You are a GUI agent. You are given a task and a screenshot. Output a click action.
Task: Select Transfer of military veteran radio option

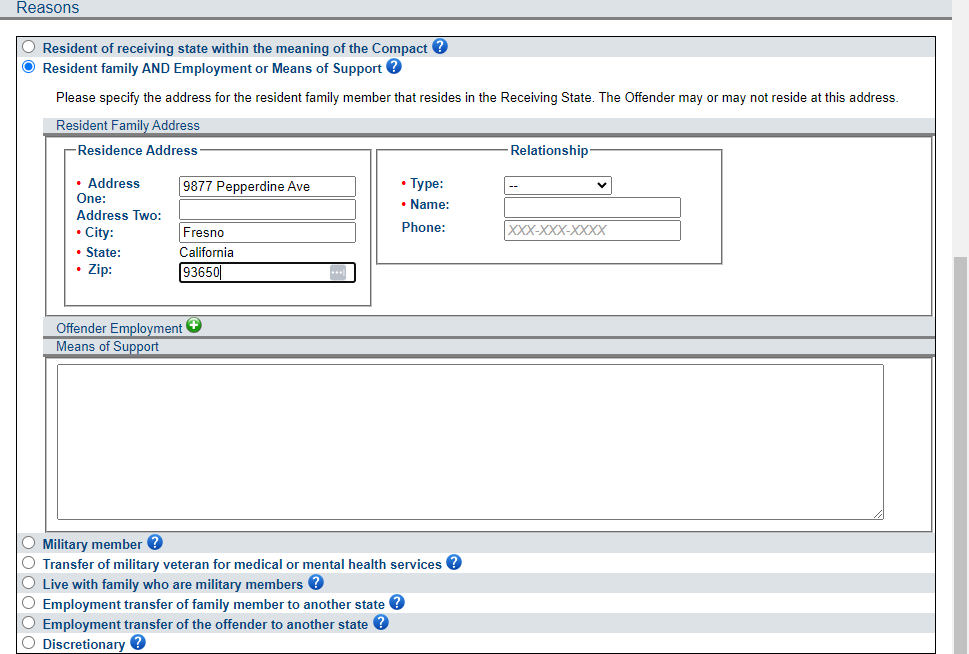click(x=28, y=563)
